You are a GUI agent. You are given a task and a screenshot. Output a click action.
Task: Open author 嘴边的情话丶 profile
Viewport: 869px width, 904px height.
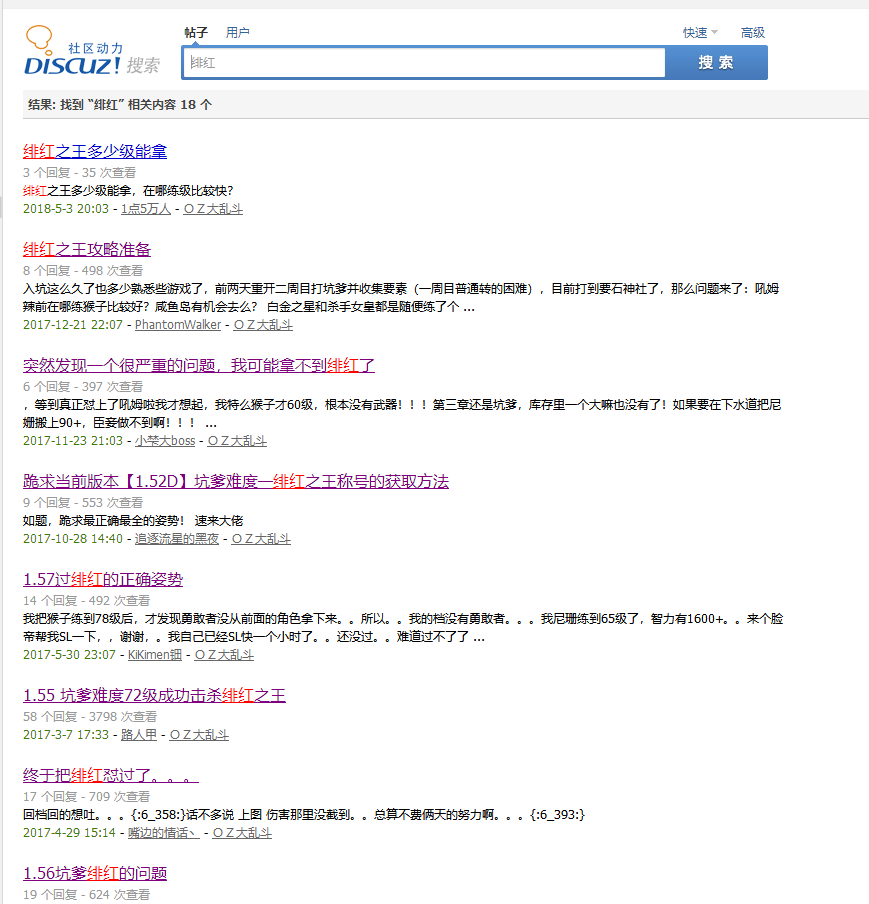pos(164,833)
